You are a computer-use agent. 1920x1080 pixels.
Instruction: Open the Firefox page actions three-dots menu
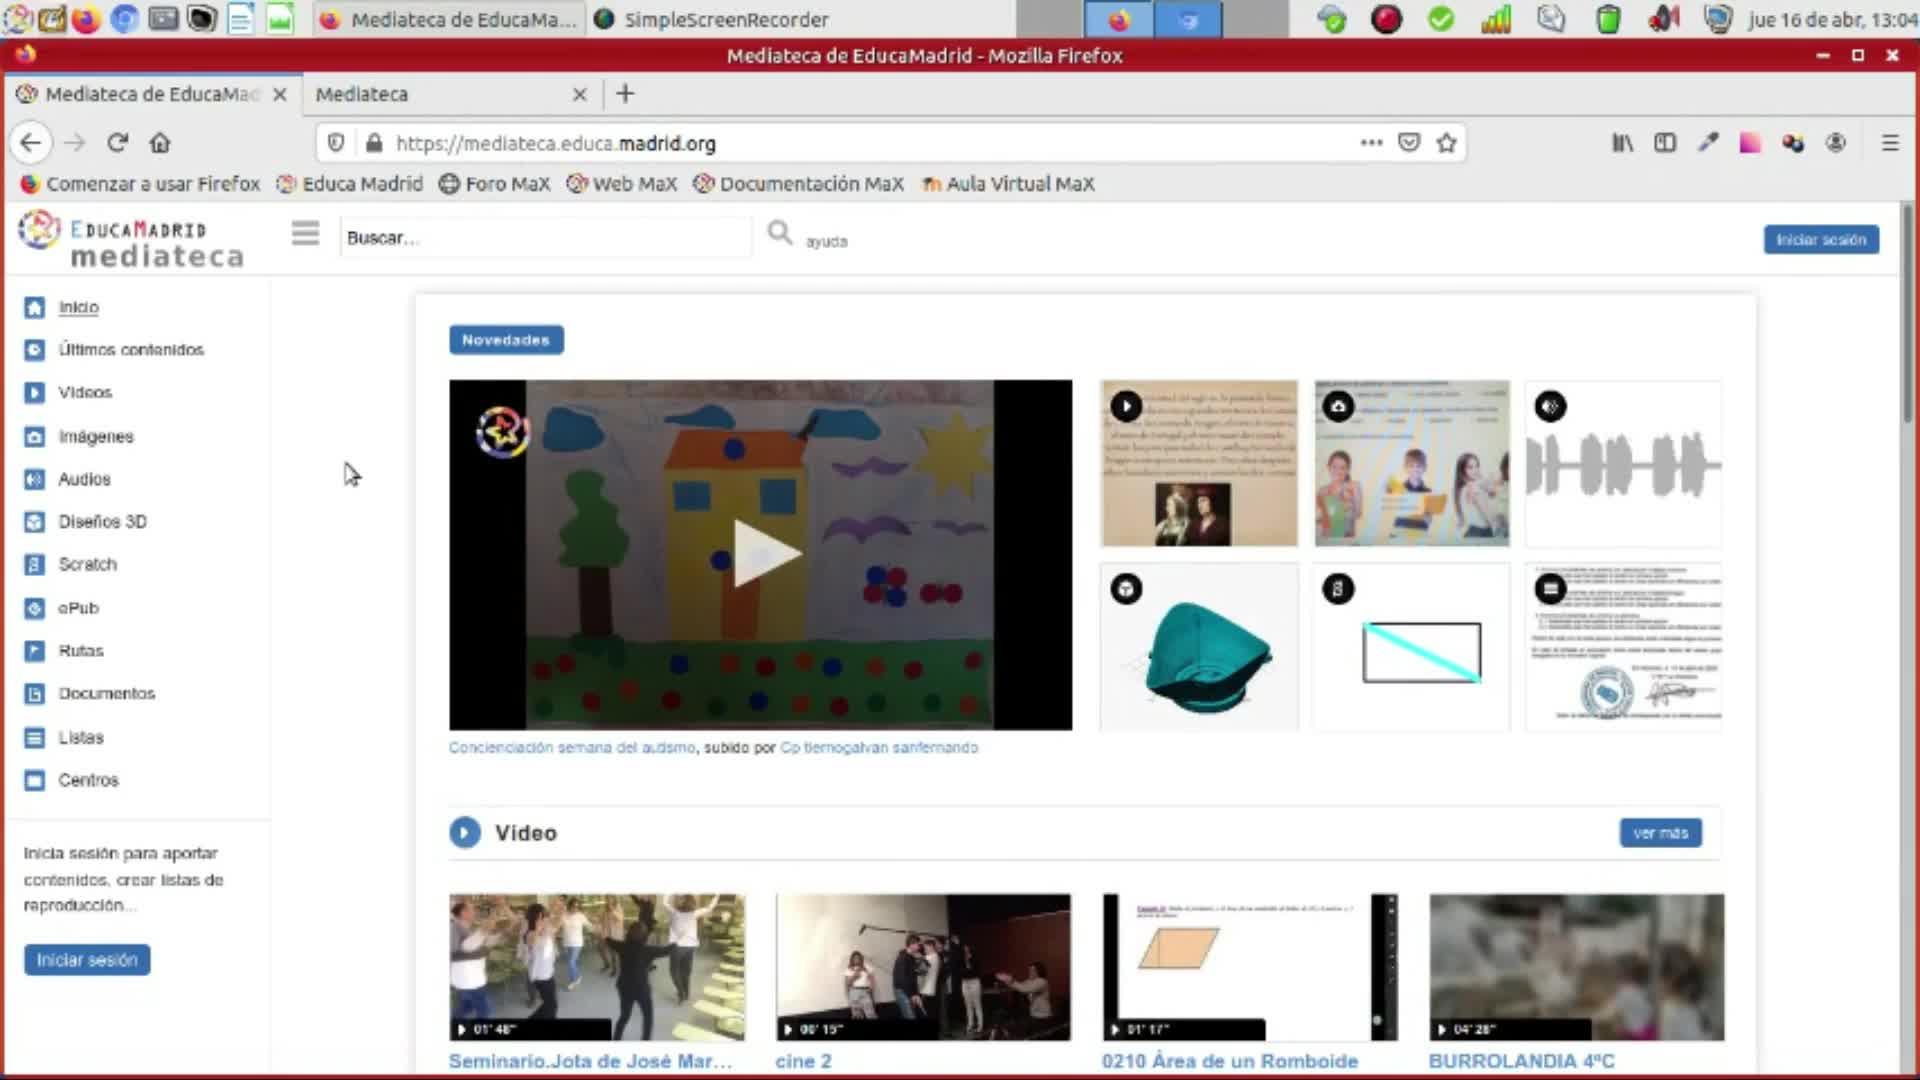pyautogui.click(x=1371, y=143)
